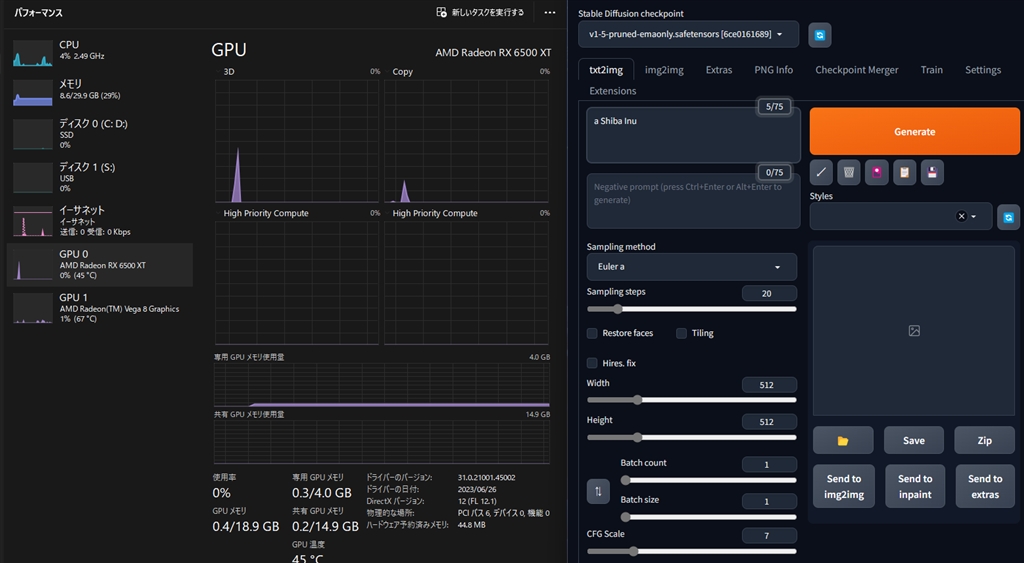Viewport: 1024px width, 563px height.
Task: Click the trash icon to clear prompt
Action: [x=848, y=172]
